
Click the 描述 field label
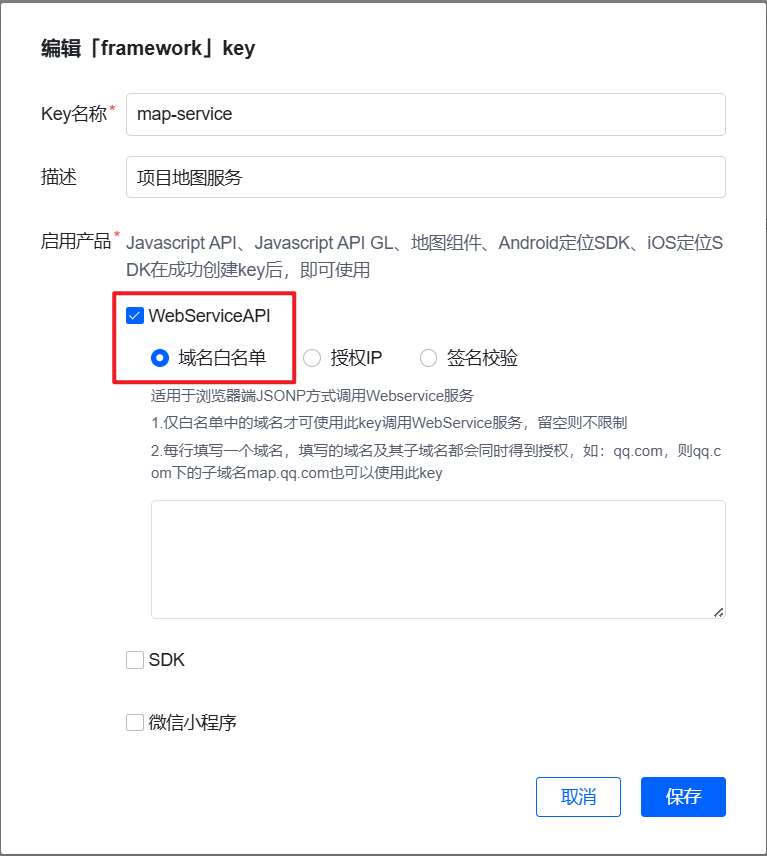[59, 177]
